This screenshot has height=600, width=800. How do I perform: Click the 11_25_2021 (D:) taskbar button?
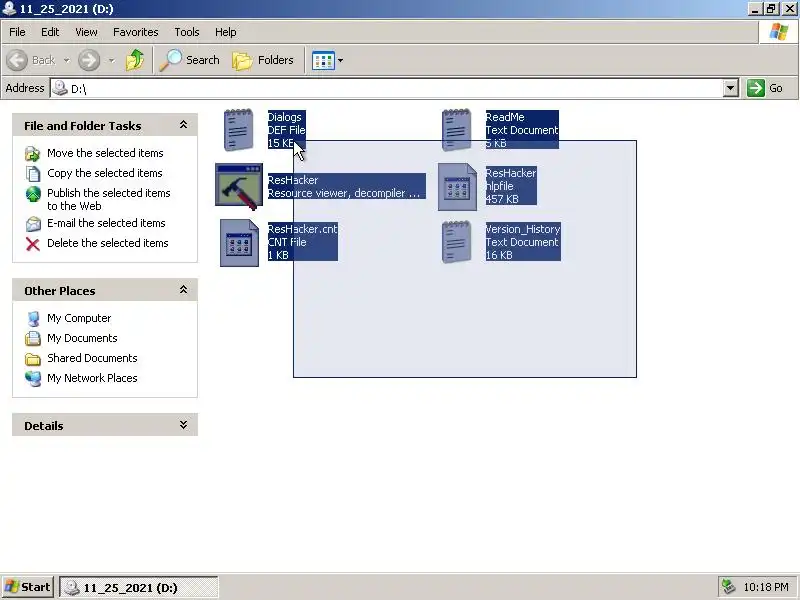[139, 588]
